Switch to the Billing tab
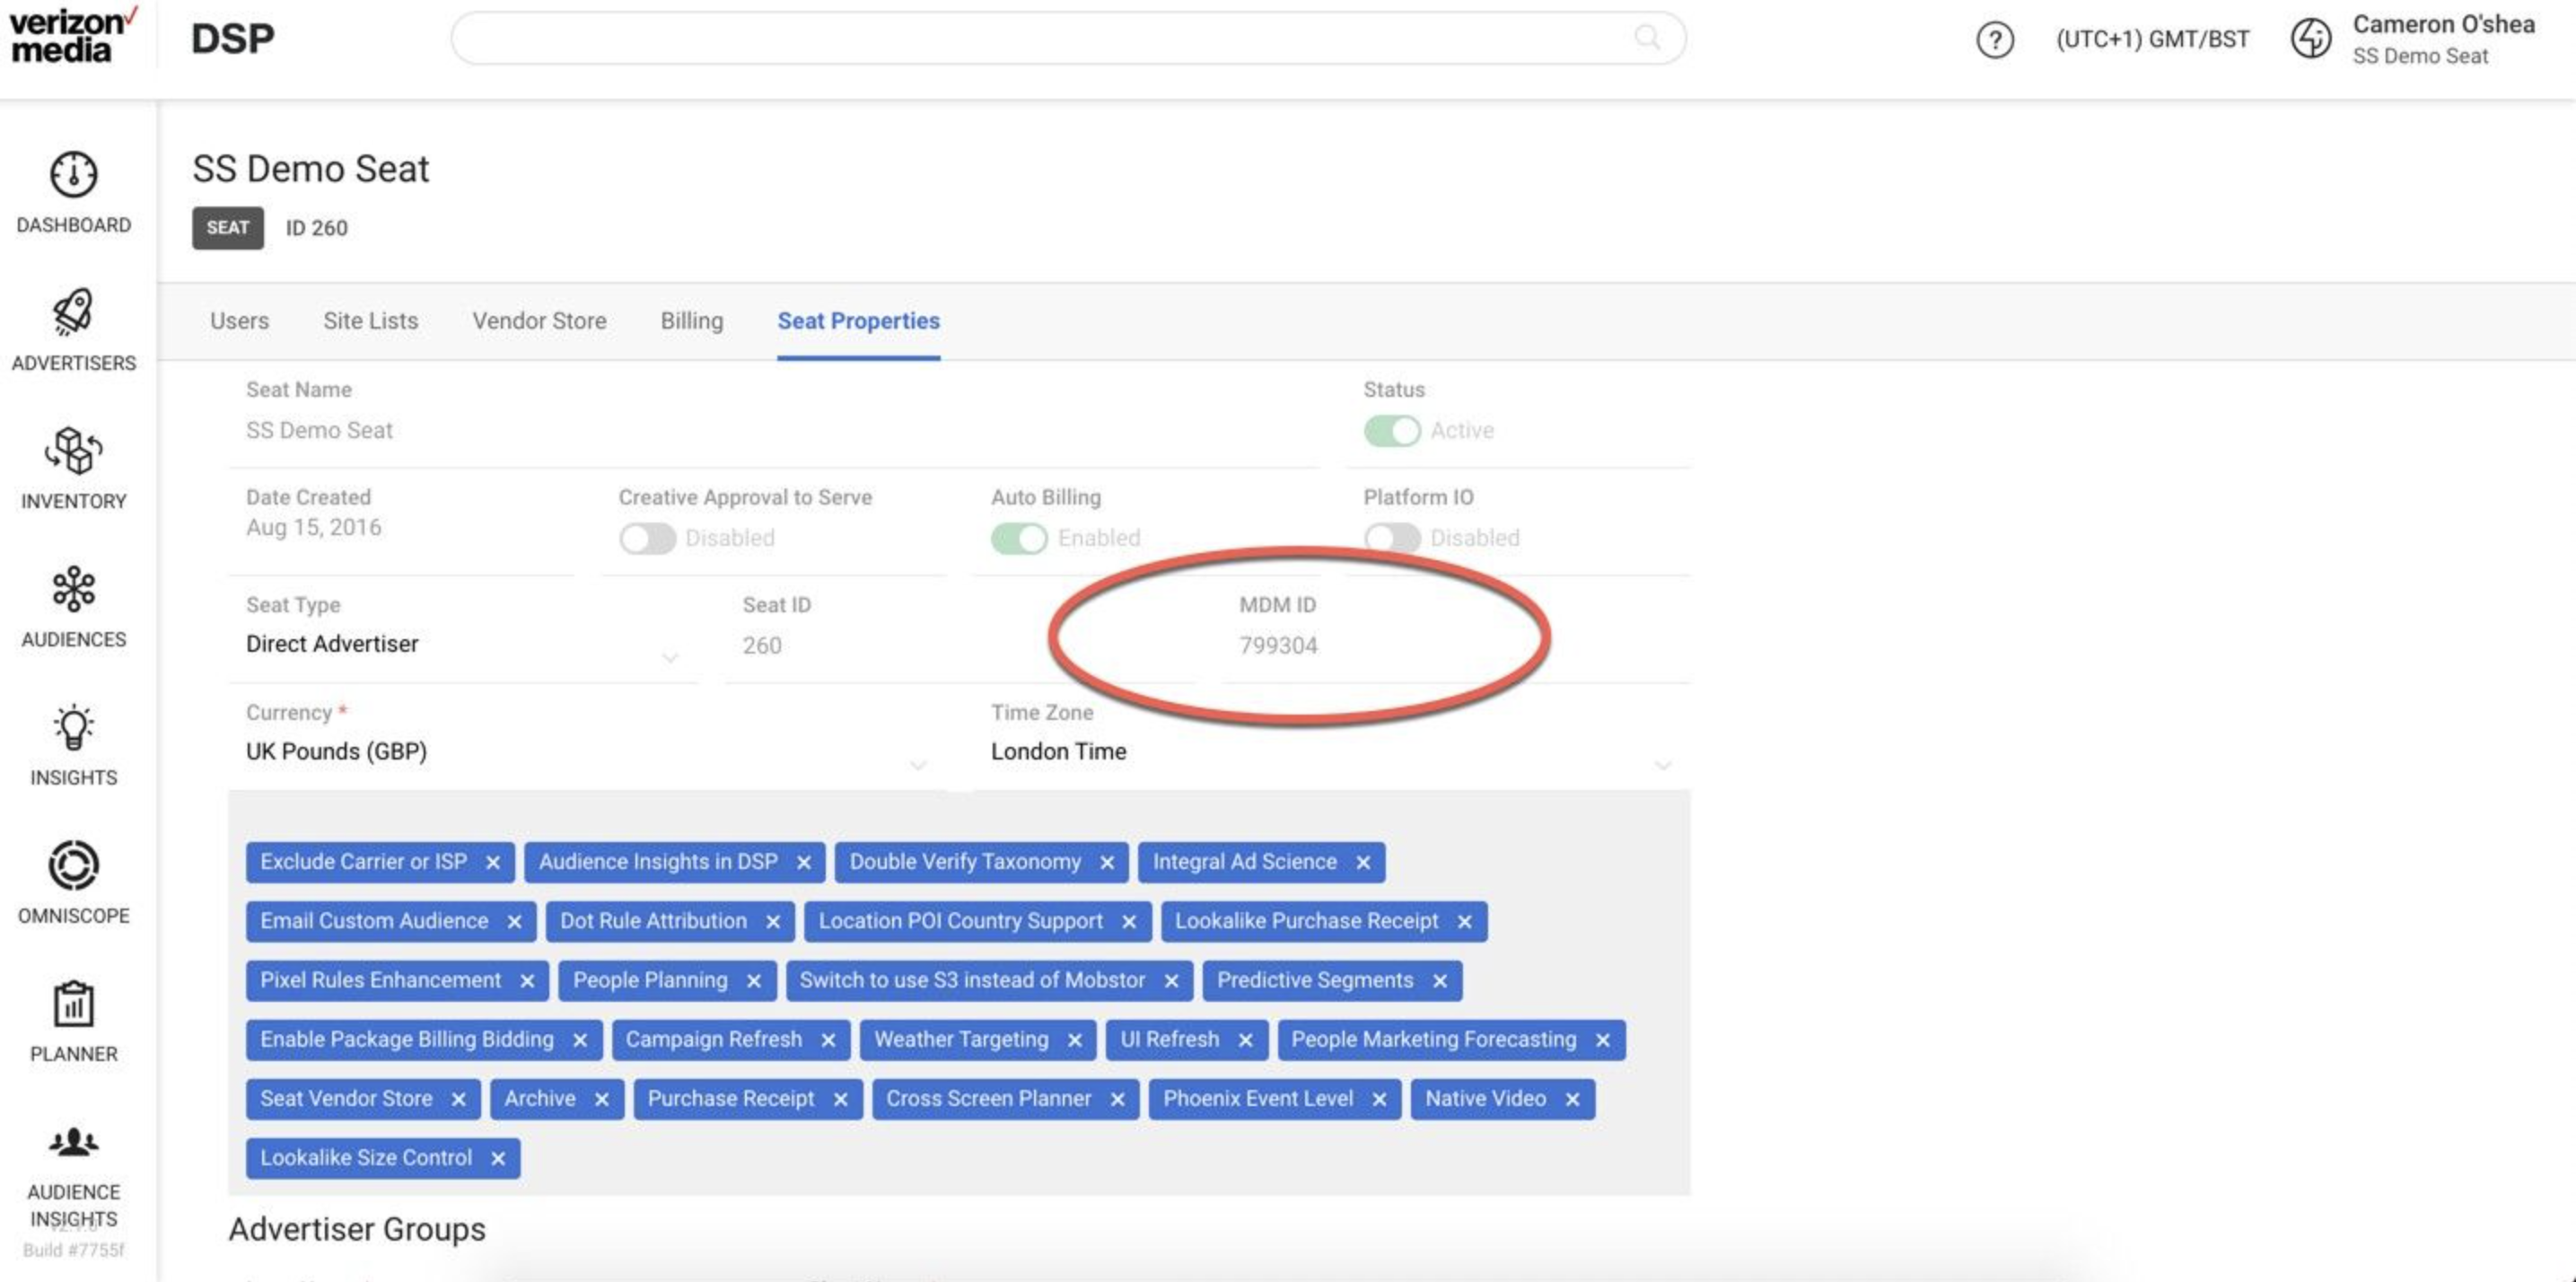The width and height of the screenshot is (2576, 1282). click(x=691, y=321)
